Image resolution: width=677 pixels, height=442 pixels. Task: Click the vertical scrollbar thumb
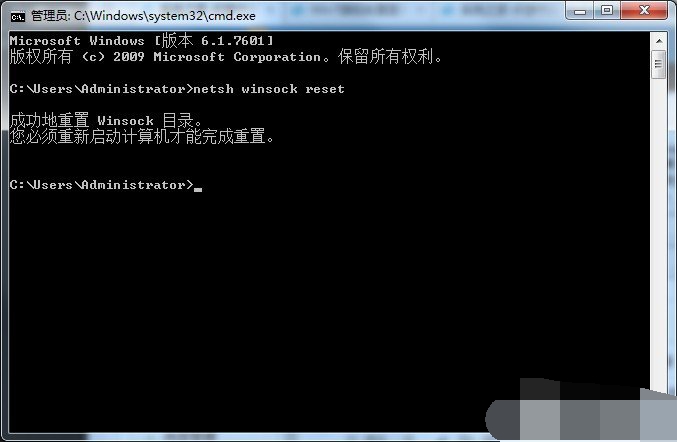(x=659, y=64)
